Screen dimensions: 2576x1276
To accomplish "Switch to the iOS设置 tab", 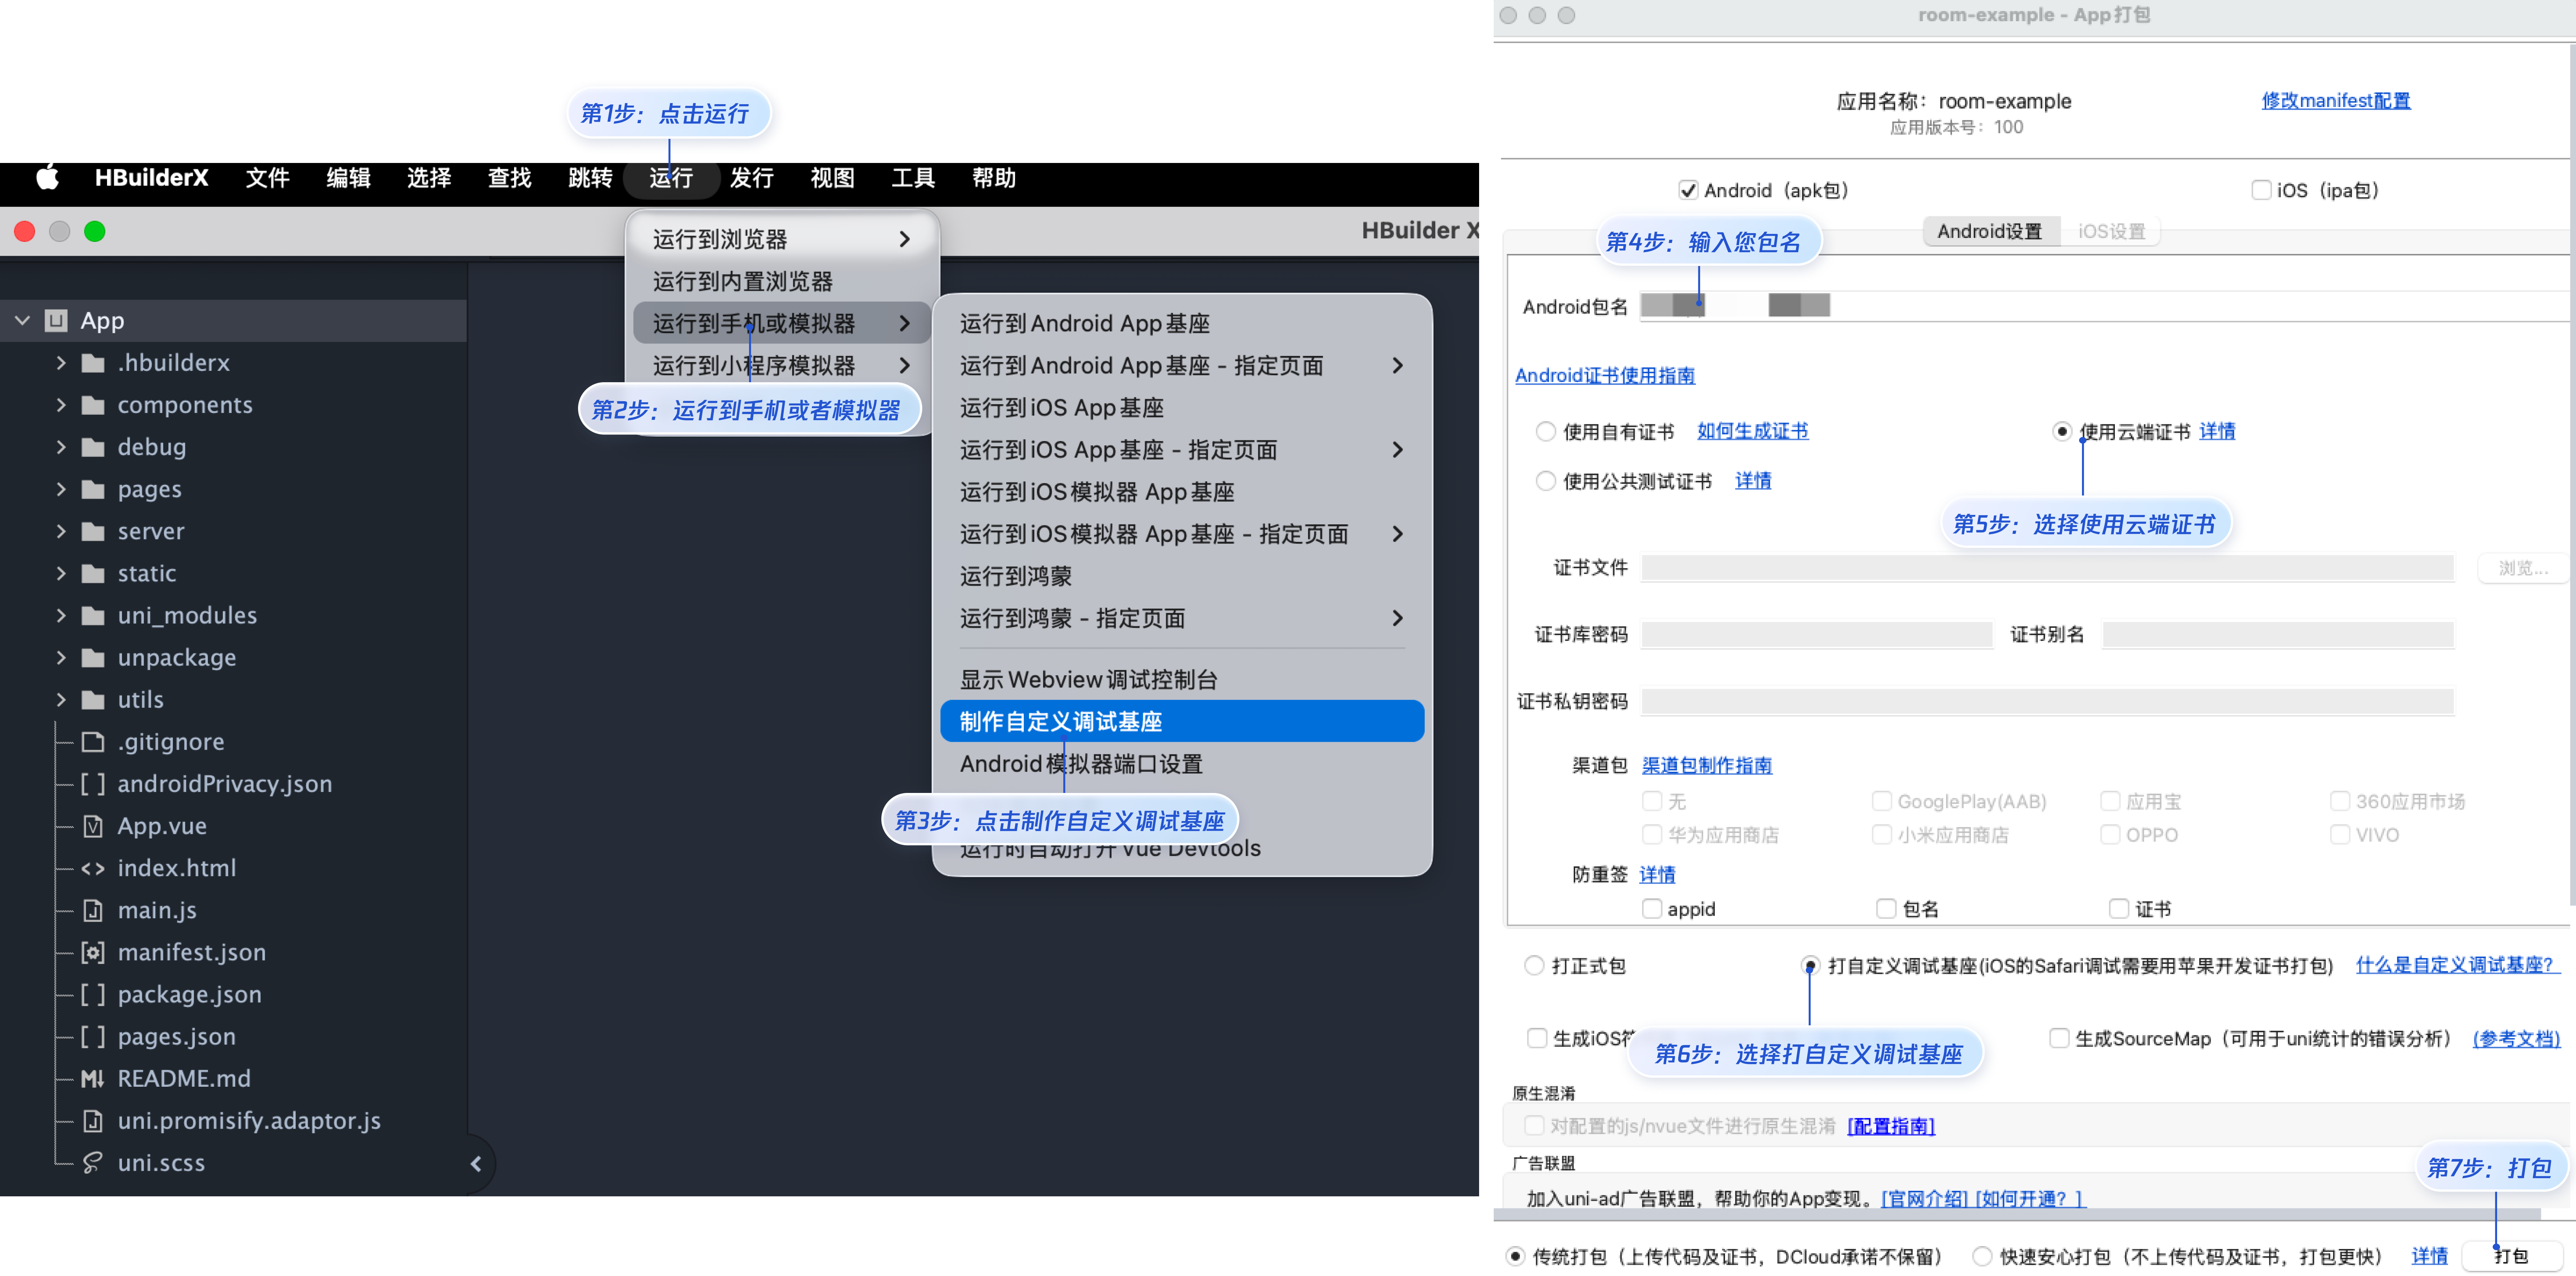I will click(2111, 231).
